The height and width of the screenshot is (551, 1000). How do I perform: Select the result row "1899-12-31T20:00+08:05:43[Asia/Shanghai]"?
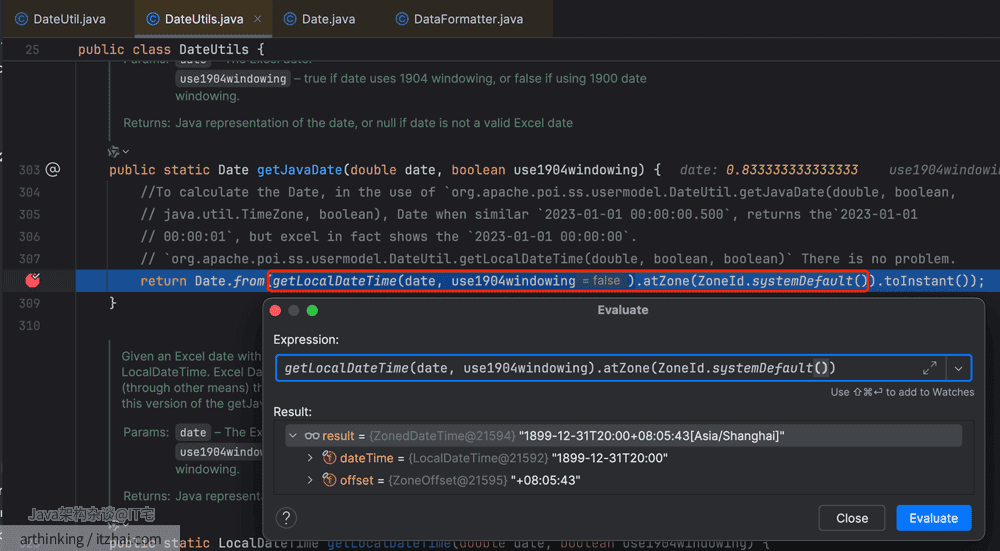point(624,436)
